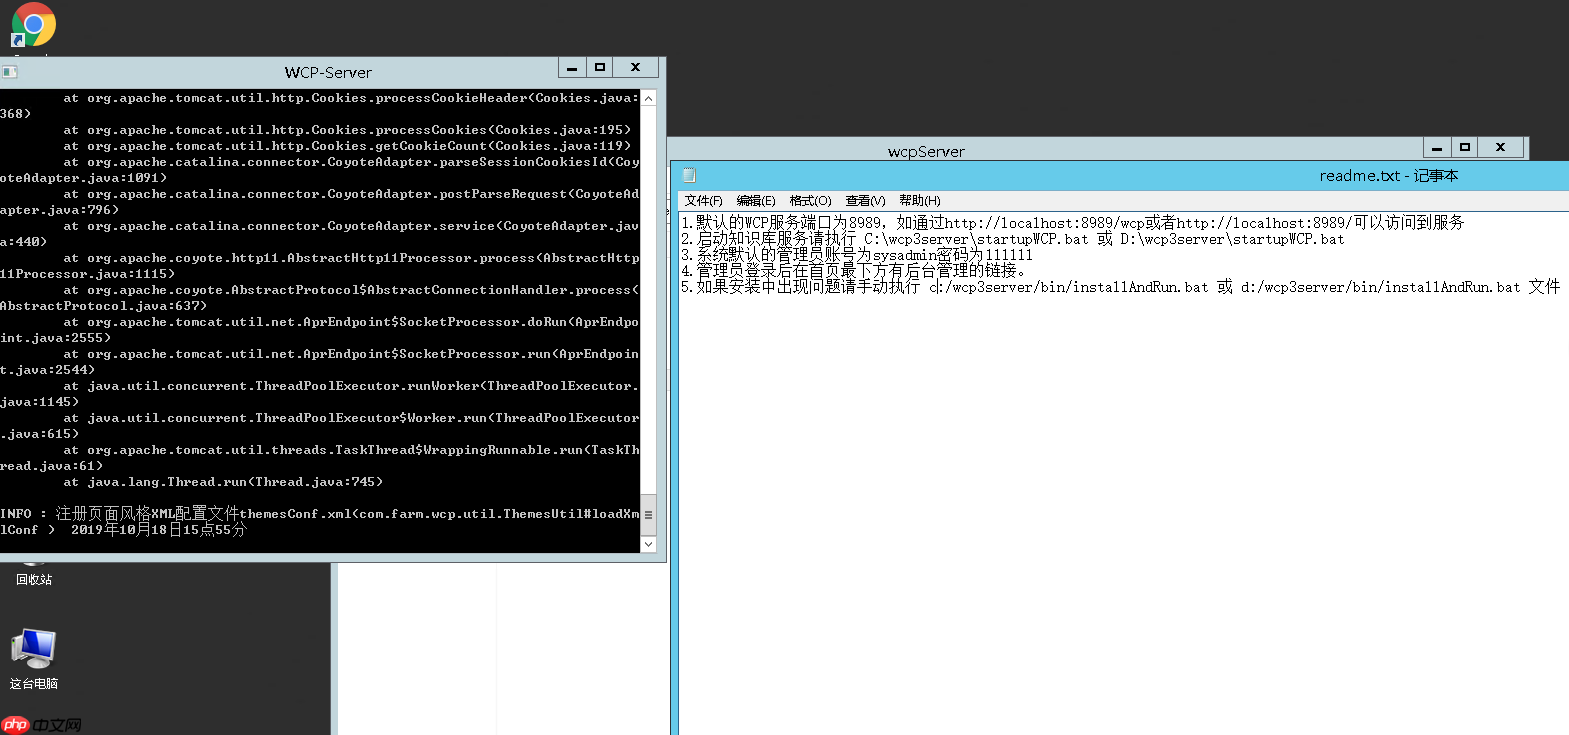
Task: Click the wcpServer window title text
Action: click(x=926, y=152)
